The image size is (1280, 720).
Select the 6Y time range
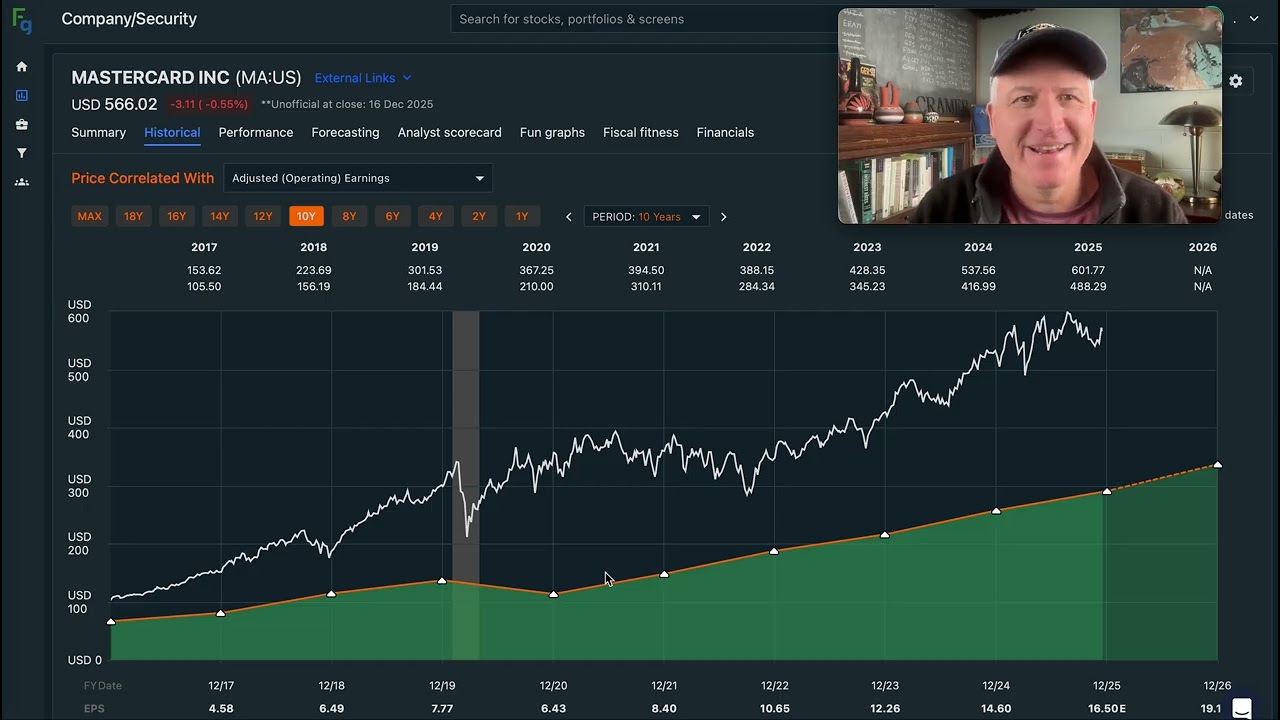392,217
